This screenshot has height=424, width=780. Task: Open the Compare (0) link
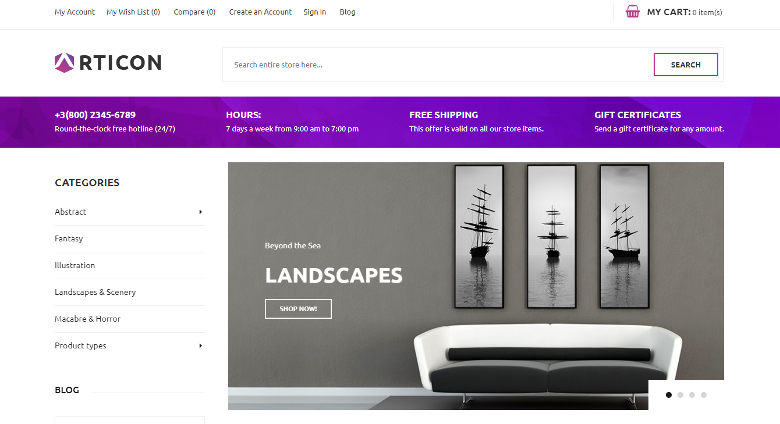(195, 12)
